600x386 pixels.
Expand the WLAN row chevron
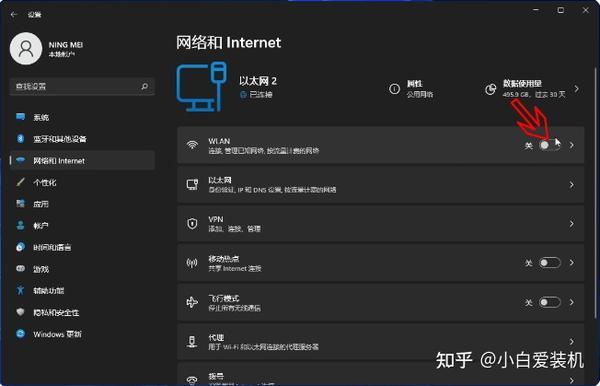572,145
